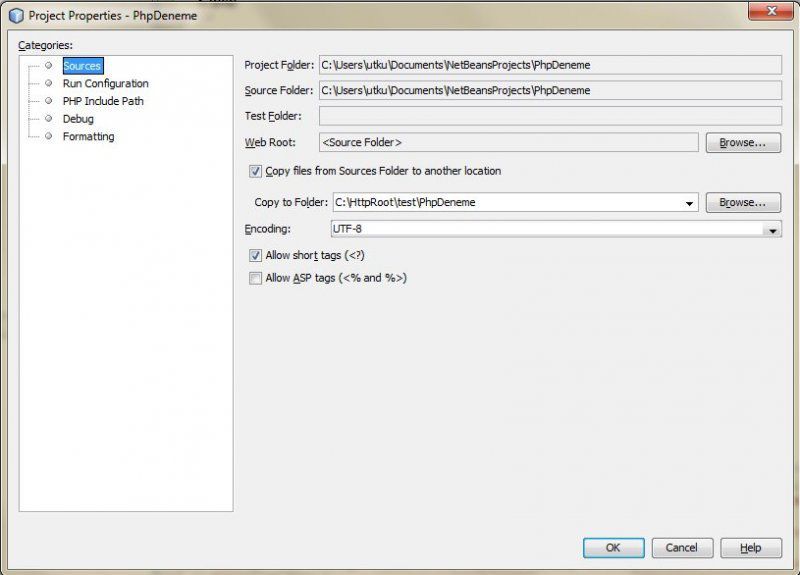
Task: Uncheck Copy files from Sources Folder option
Action: coord(255,171)
